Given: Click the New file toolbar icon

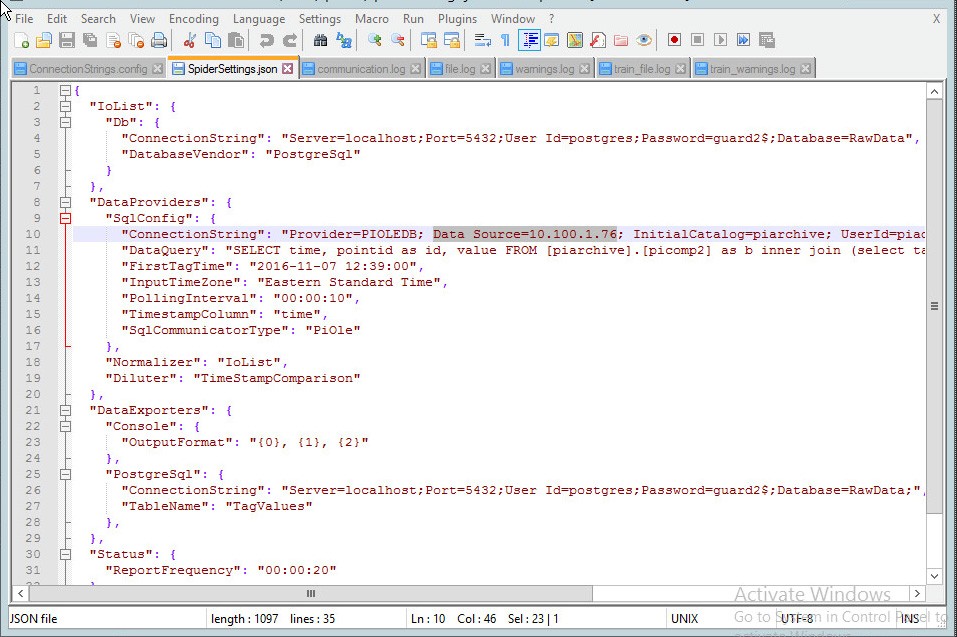Looking at the screenshot, I should pos(22,40).
